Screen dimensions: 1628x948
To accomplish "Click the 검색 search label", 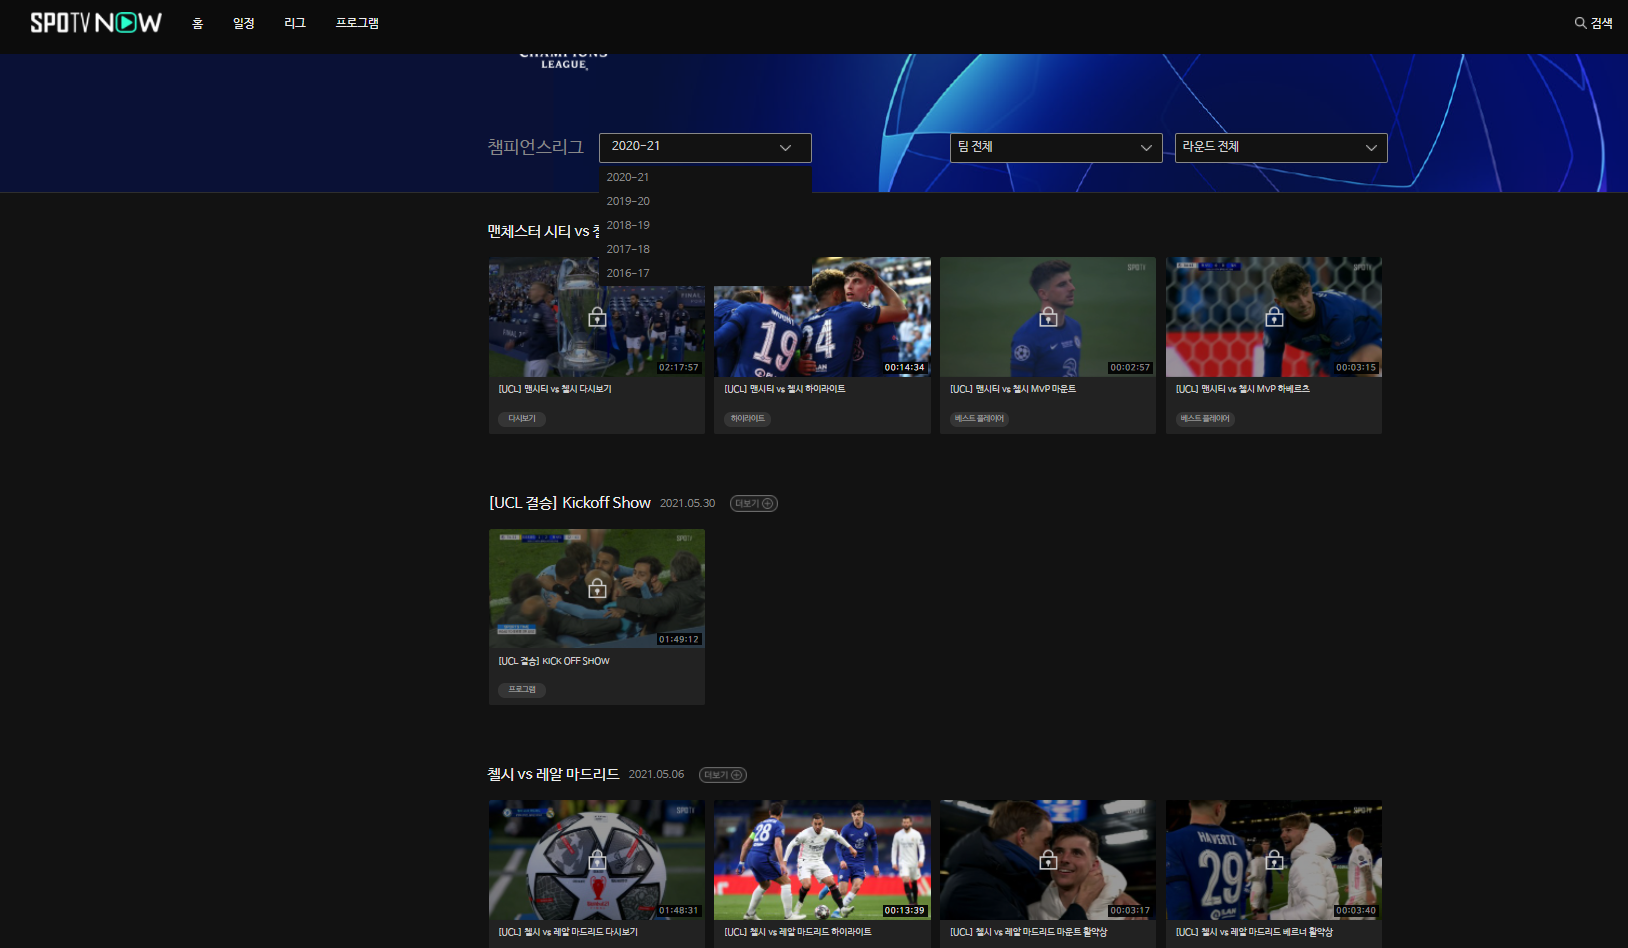I will pyautogui.click(x=1602, y=23).
